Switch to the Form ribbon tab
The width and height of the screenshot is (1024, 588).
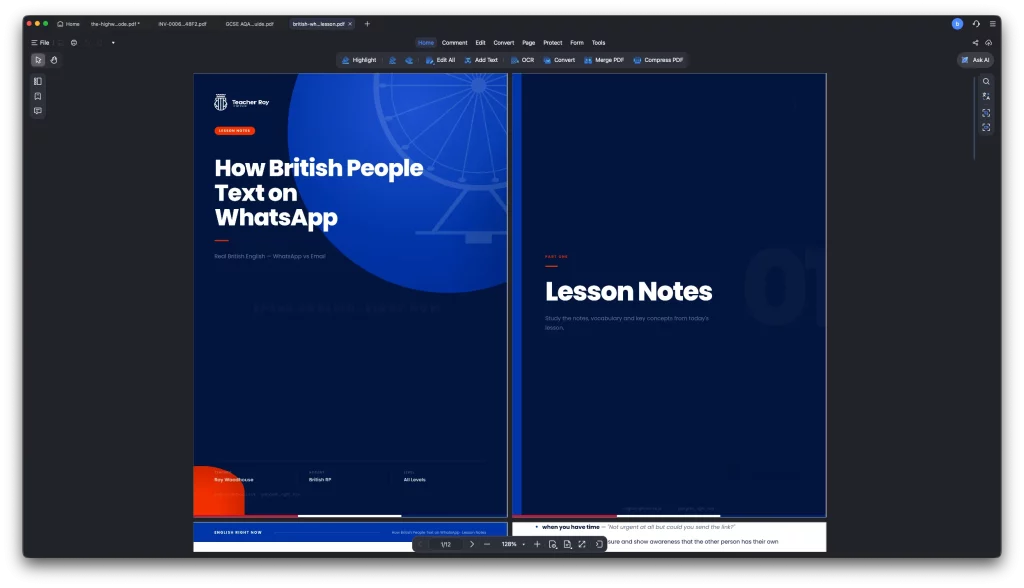[x=577, y=42]
